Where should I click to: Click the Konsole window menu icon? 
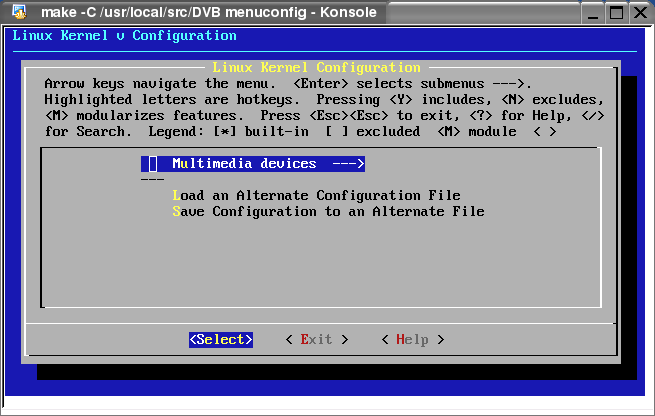tap(18, 12)
